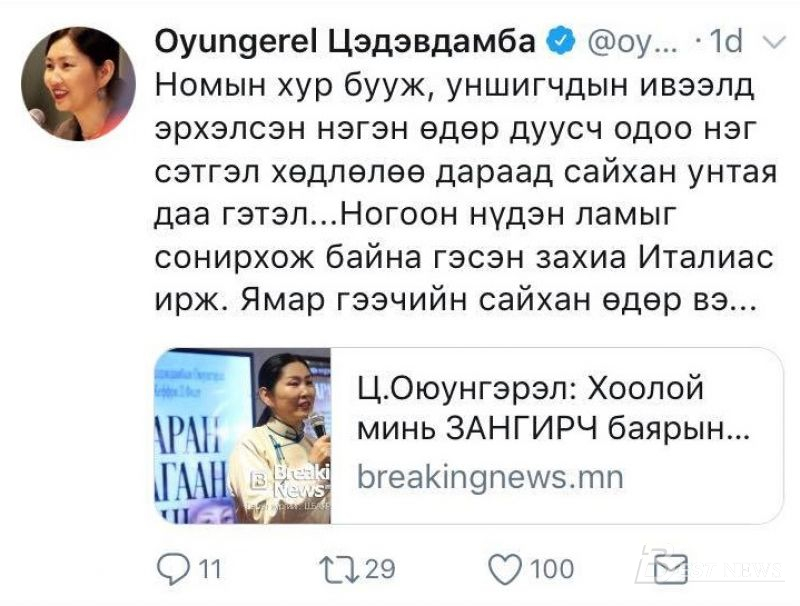Click the tweet text starting Номын хур

pos(466,193)
